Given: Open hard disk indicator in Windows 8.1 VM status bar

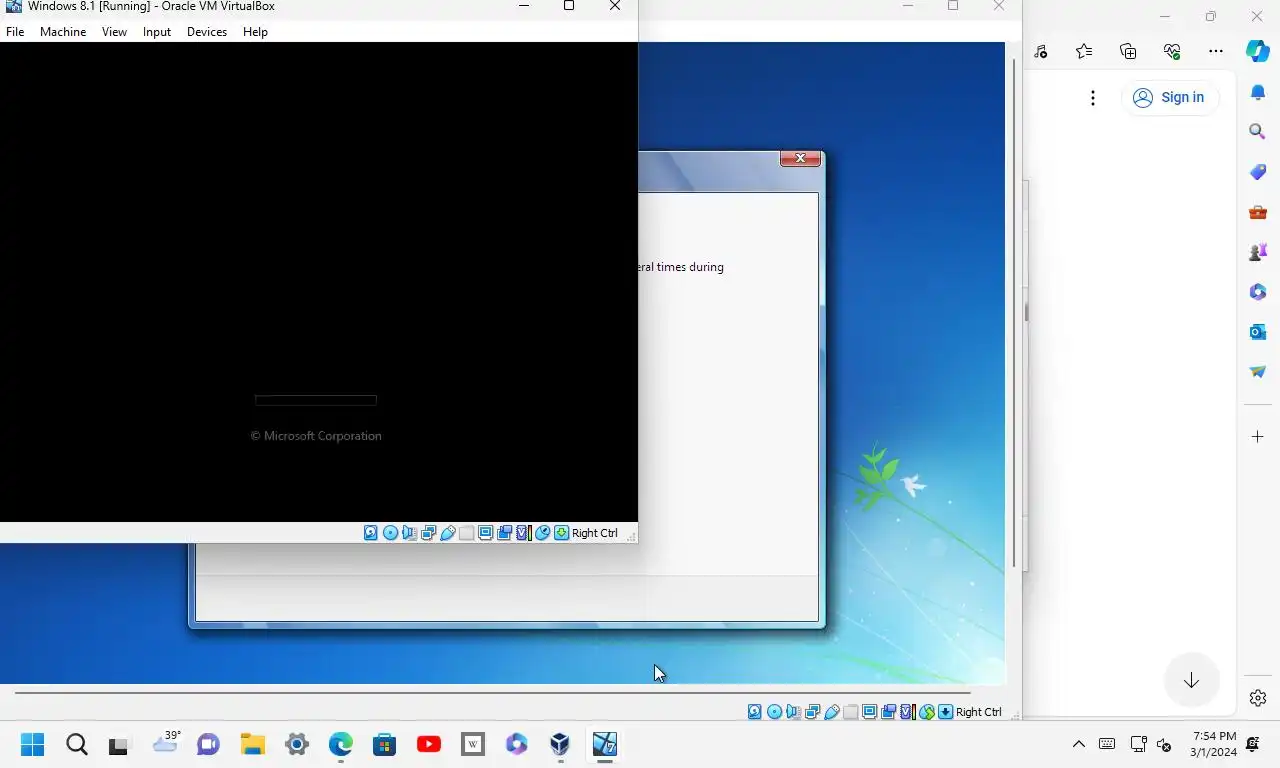Looking at the screenshot, I should point(371,533).
